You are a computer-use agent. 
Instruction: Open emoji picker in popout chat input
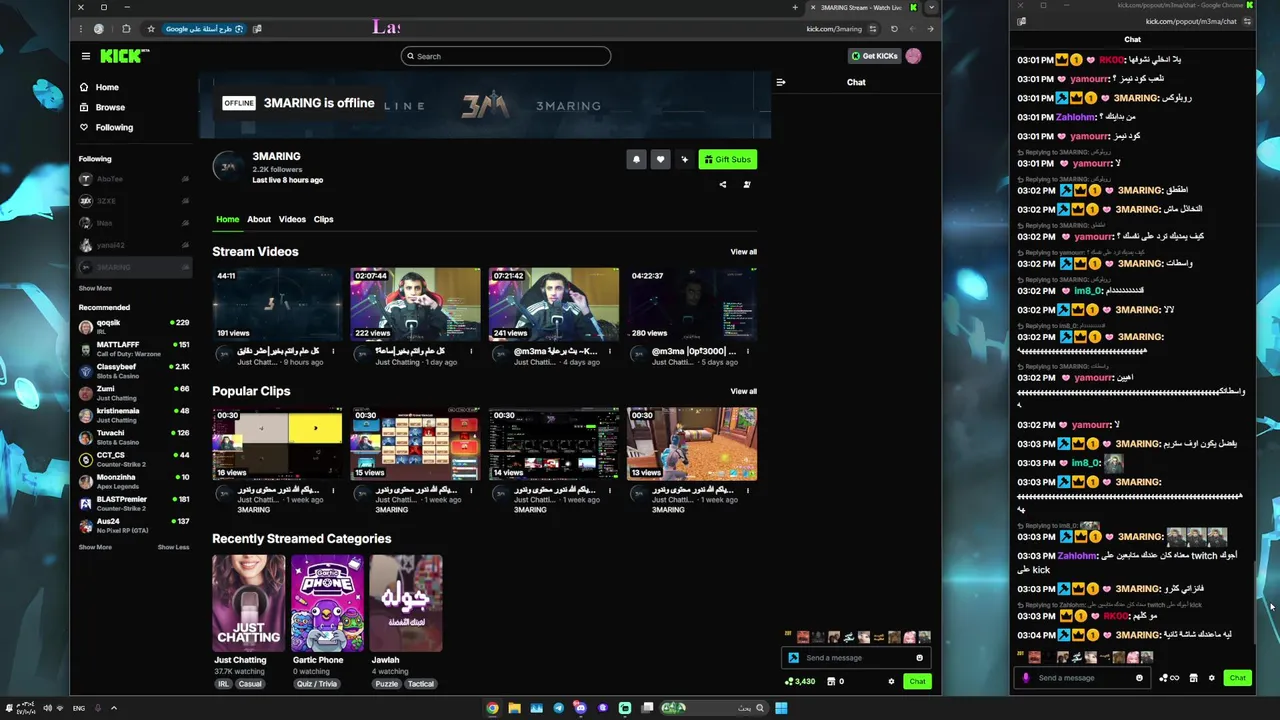point(1139,678)
